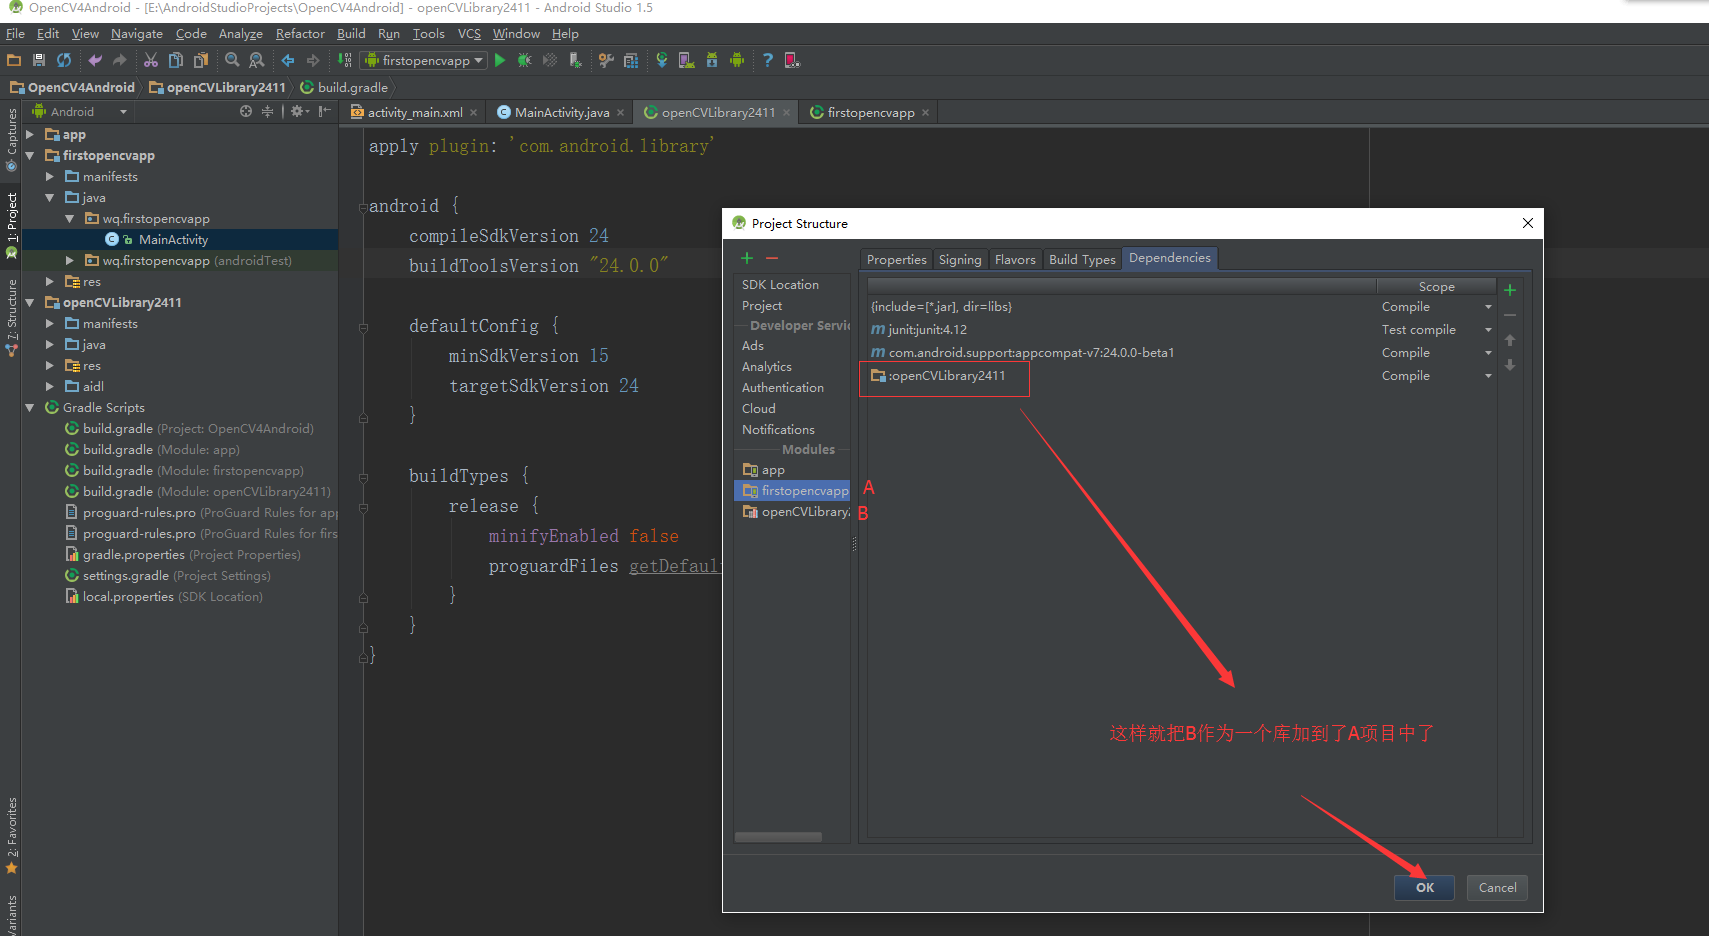This screenshot has height=936, width=1709.
Task: Add a dependency with the green plus
Action: pyautogui.click(x=1510, y=290)
